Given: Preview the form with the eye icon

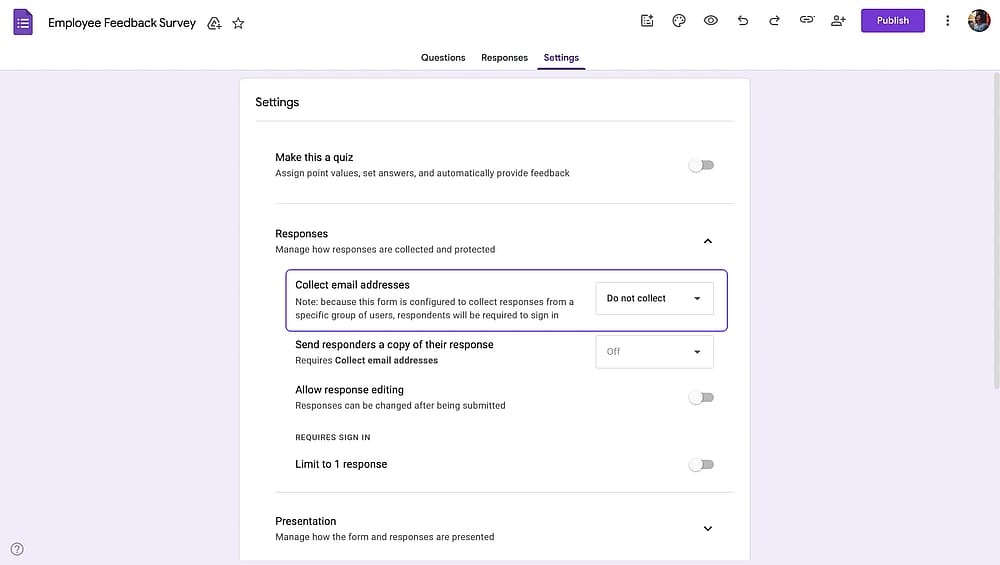Looking at the screenshot, I should click(710, 20).
